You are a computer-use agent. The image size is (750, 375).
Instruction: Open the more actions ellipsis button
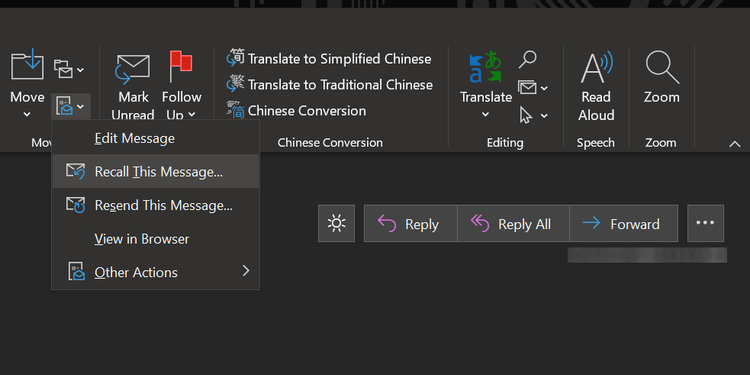pyautogui.click(x=706, y=223)
